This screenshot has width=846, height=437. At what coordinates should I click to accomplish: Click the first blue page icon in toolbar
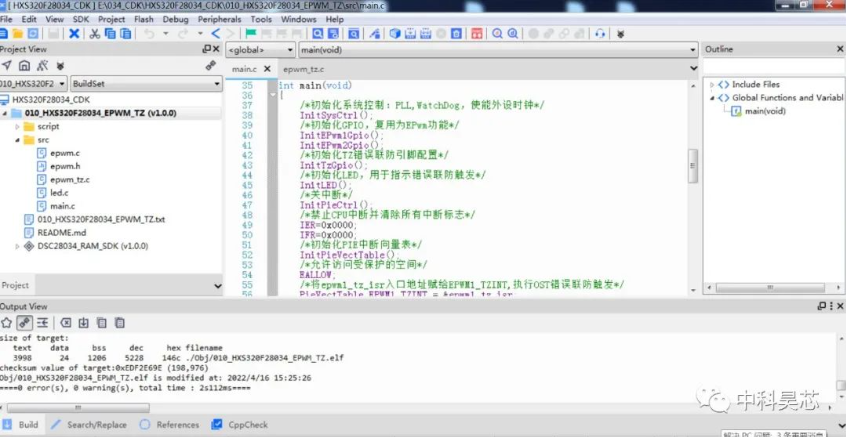[x=3, y=34]
